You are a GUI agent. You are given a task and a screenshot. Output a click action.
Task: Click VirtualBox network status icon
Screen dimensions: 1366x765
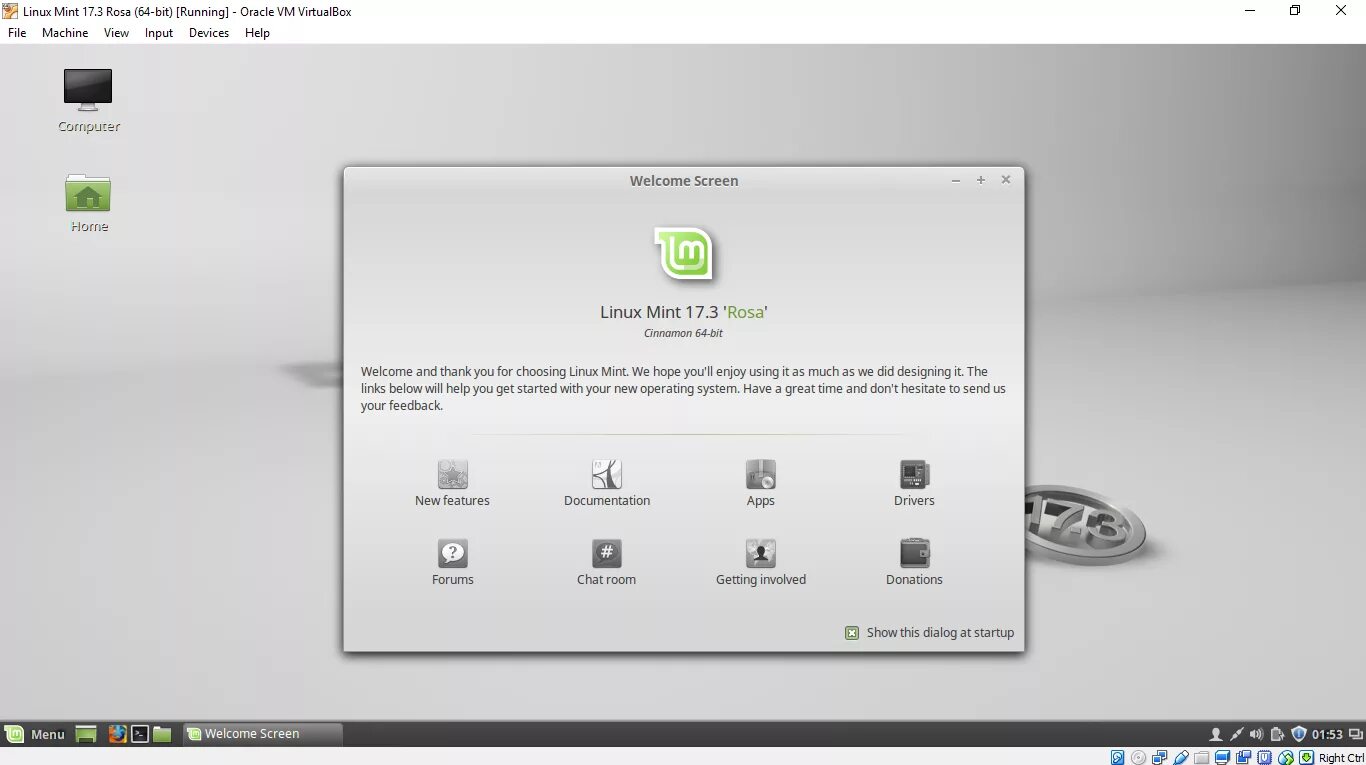1159,757
